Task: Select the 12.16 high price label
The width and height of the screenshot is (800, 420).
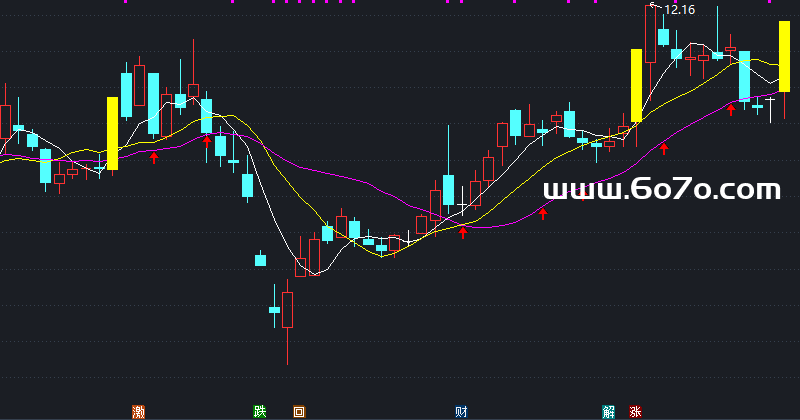Action: tap(680, 10)
